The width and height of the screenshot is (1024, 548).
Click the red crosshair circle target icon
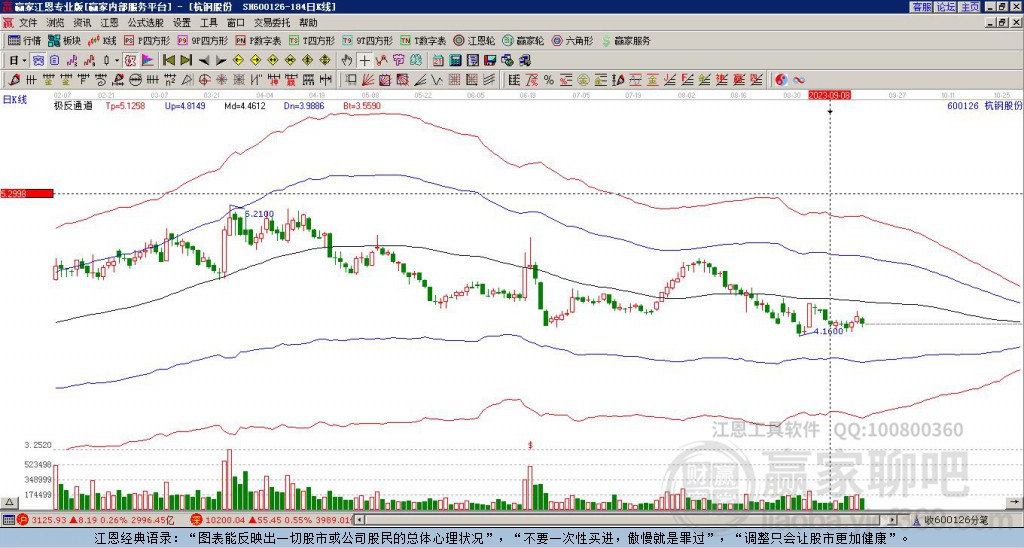click(204, 80)
